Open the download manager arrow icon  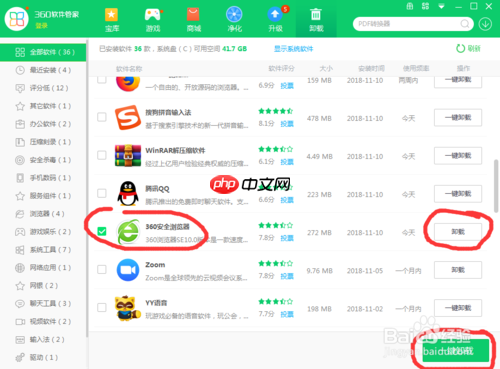(x=485, y=24)
